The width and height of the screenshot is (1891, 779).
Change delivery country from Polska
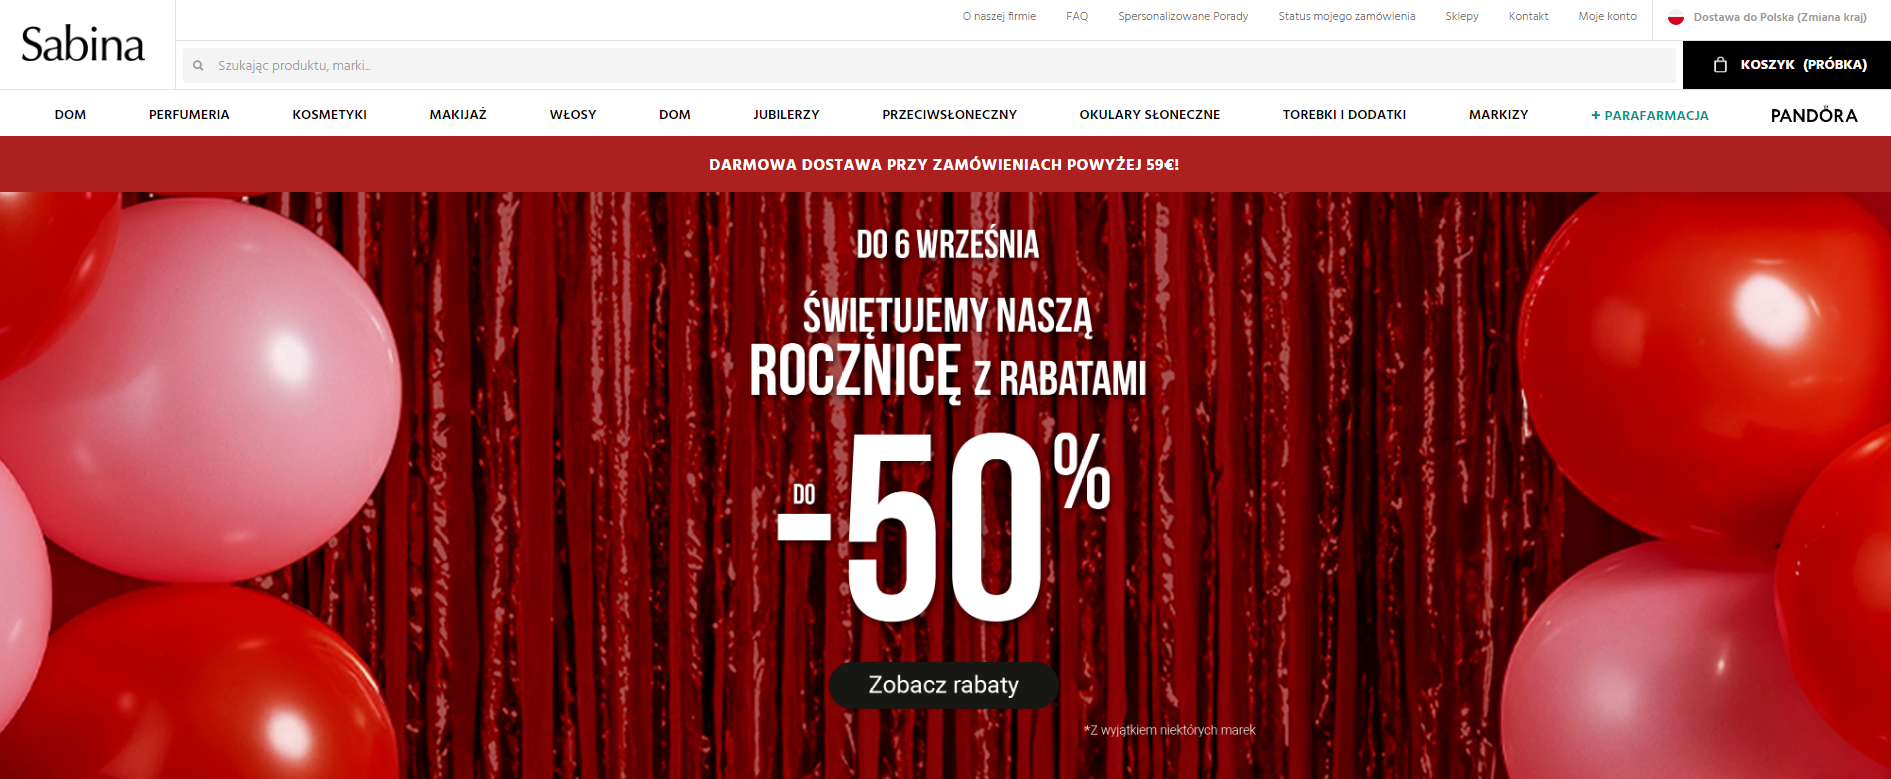(x=1780, y=17)
